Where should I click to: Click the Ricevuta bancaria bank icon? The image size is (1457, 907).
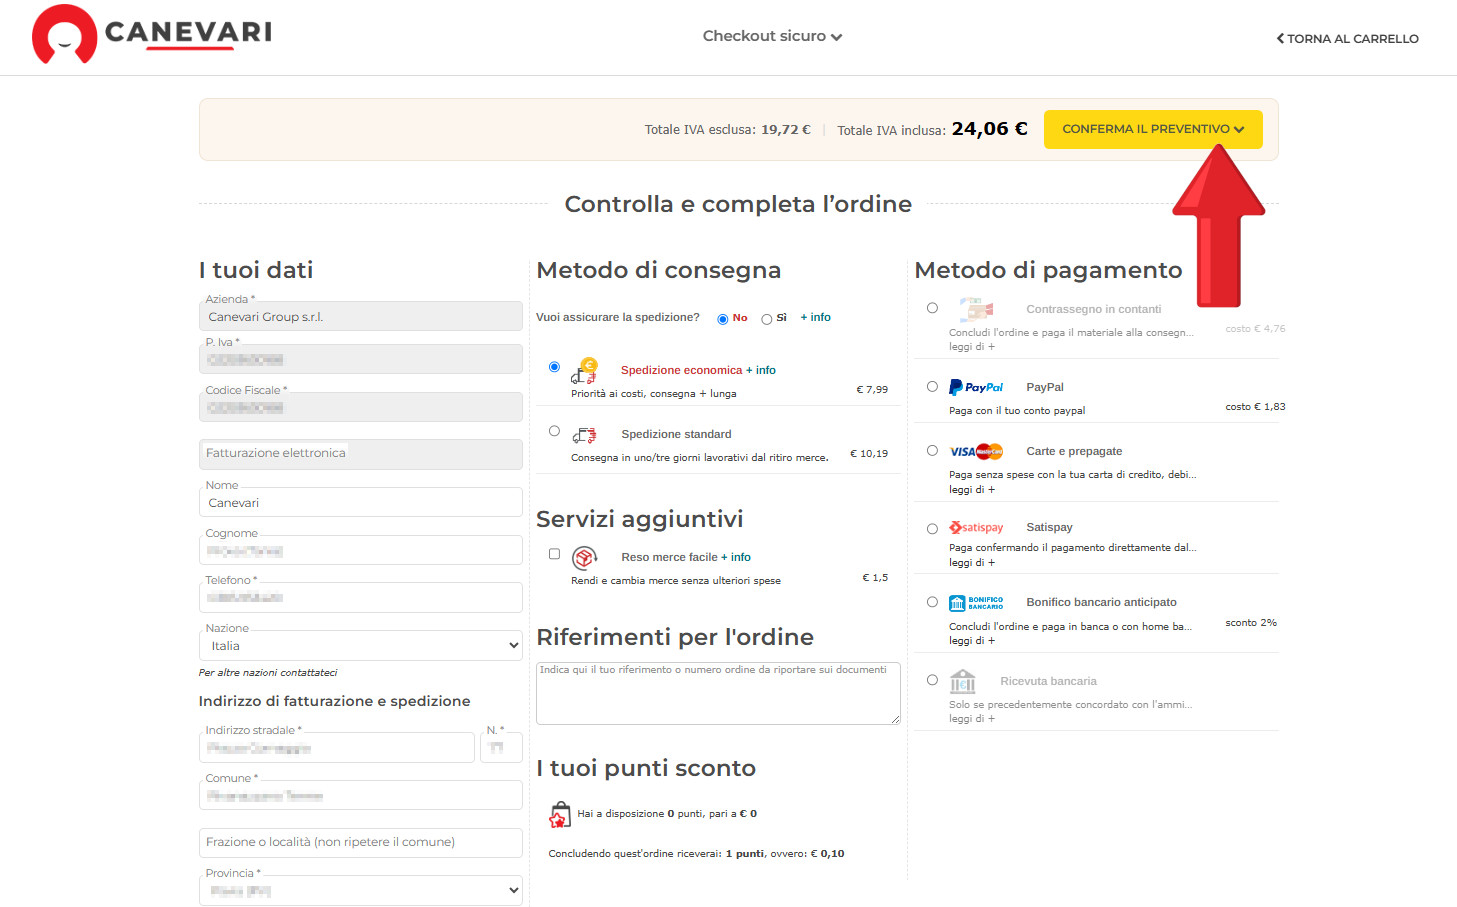(x=963, y=681)
